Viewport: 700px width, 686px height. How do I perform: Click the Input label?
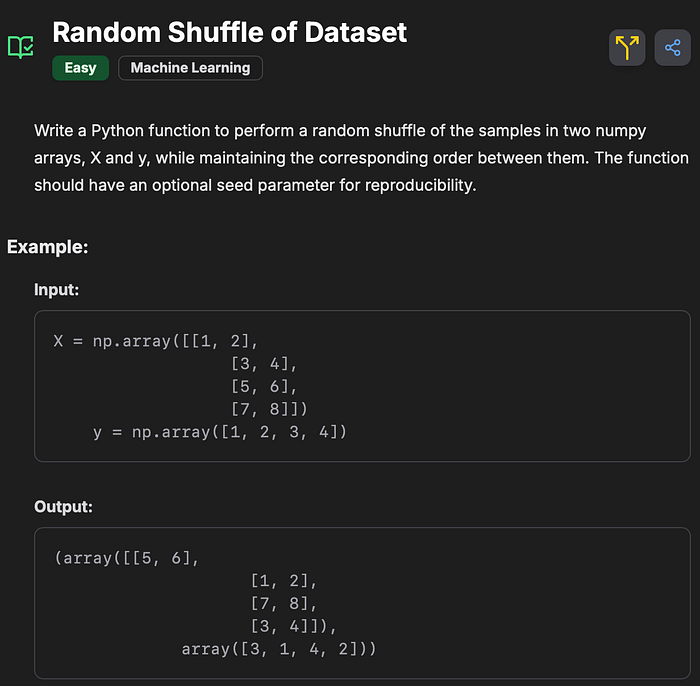56,289
